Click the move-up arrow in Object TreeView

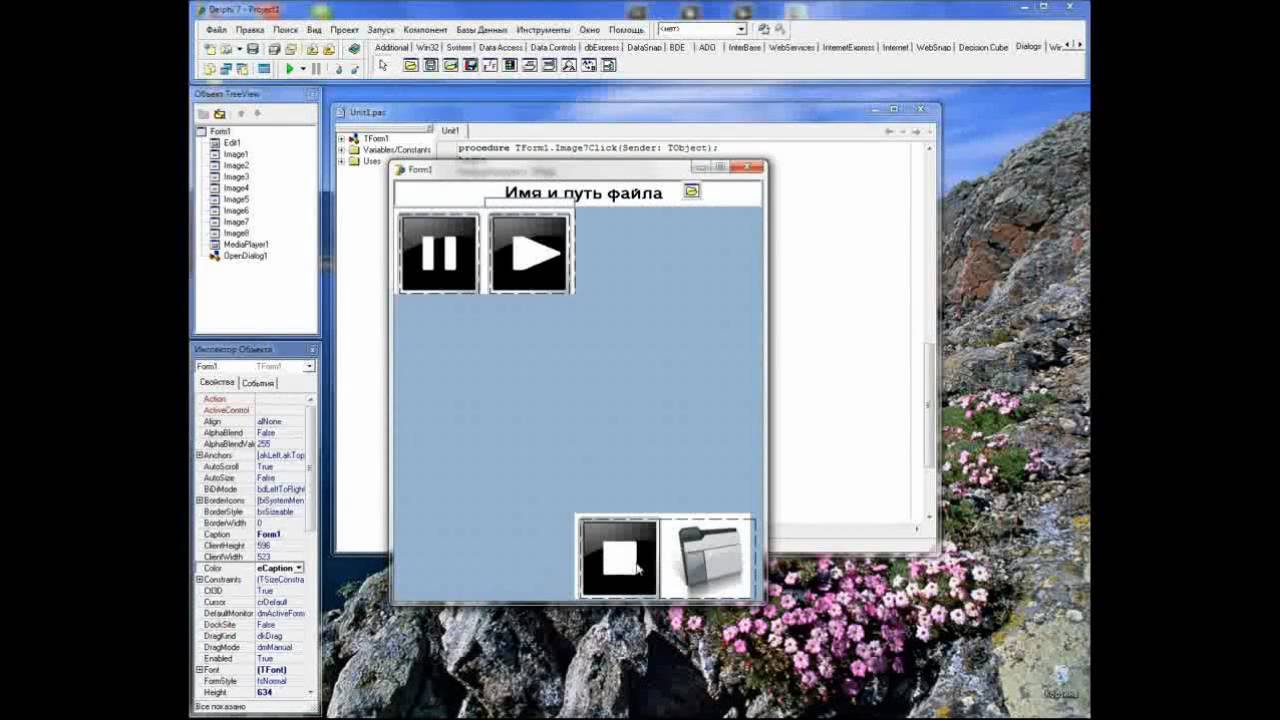point(241,114)
